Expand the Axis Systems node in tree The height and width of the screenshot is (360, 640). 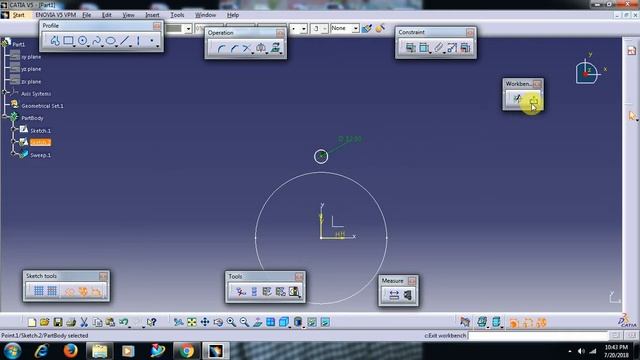5,93
